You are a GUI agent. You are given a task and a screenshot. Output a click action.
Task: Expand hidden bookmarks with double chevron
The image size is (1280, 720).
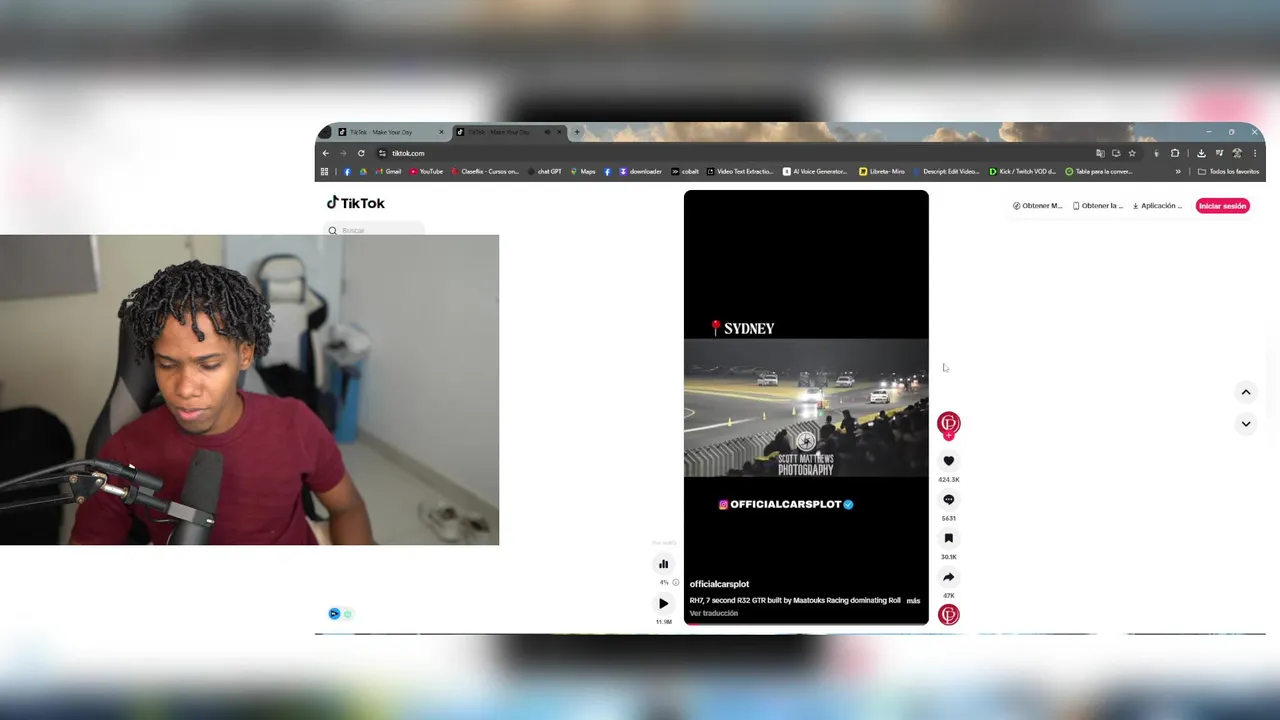1178,171
